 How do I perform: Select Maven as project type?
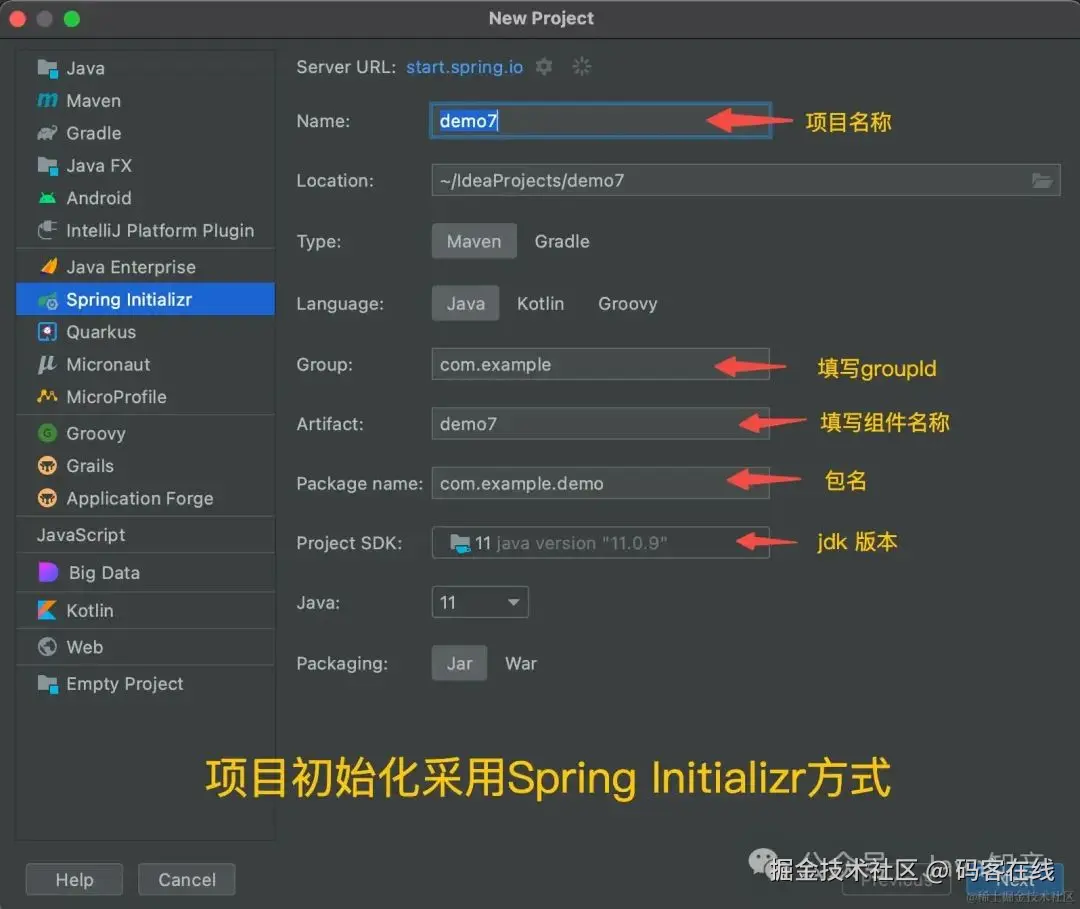474,241
